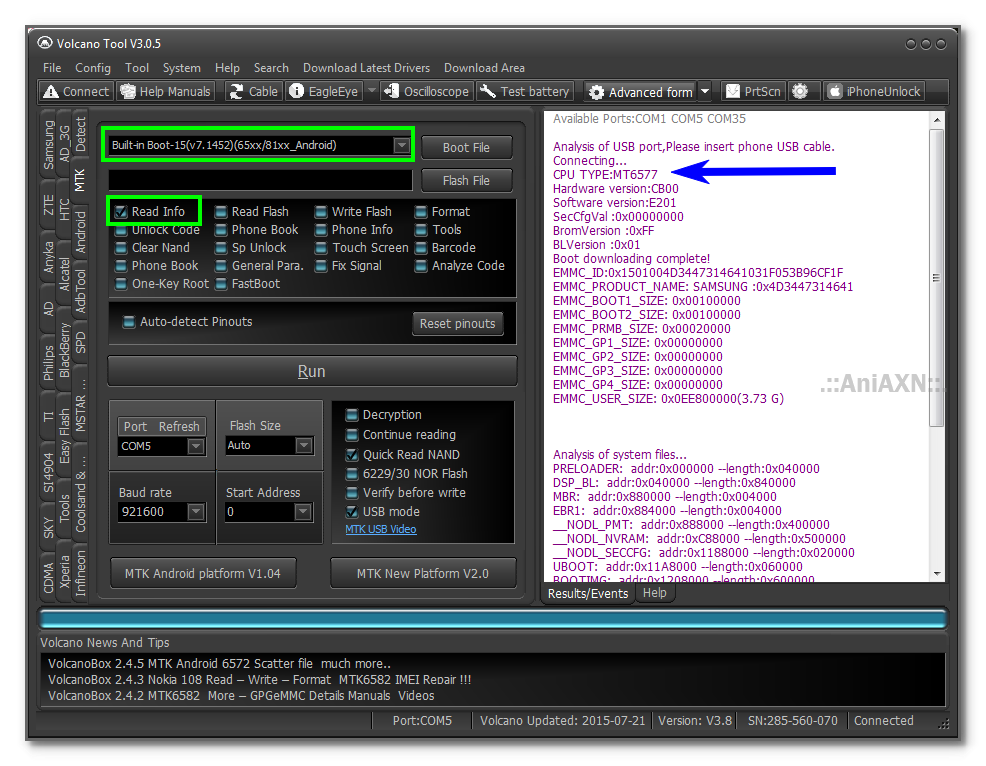
Task: Click Advanced form gear button
Action: (640, 92)
